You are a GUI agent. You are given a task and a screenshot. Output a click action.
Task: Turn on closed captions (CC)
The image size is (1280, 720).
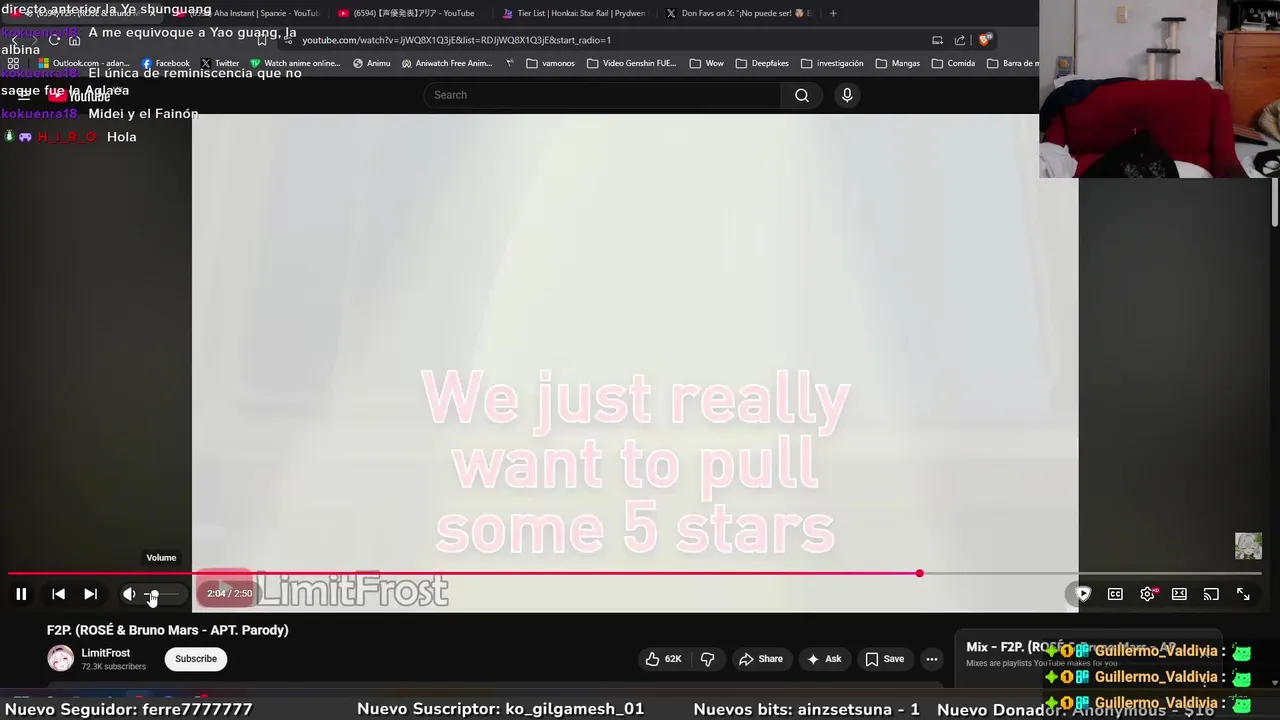pyautogui.click(x=1115, y=594)
